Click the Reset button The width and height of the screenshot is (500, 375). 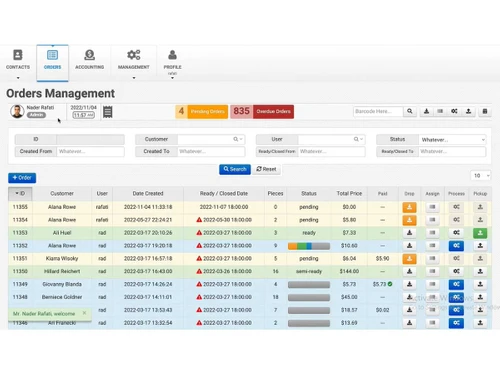click(266, 169)
